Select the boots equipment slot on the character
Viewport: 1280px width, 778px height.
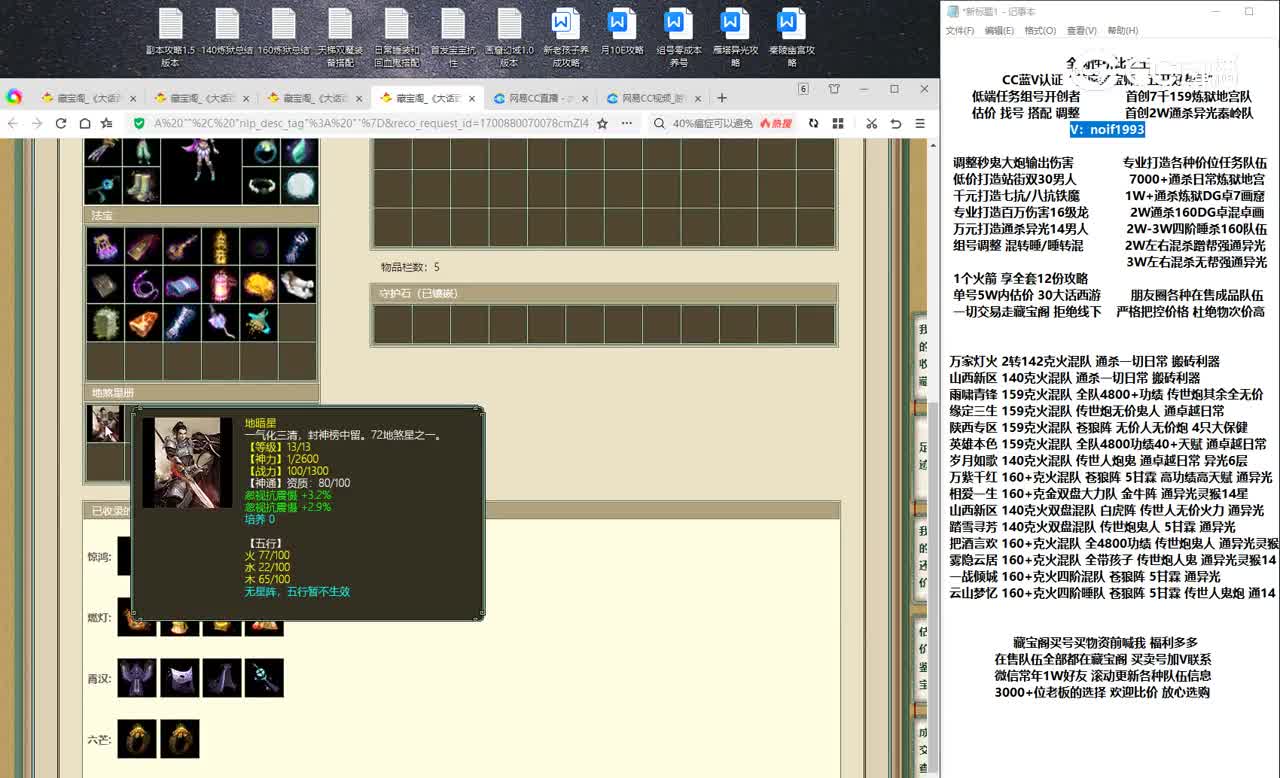[x=143, y=185]
